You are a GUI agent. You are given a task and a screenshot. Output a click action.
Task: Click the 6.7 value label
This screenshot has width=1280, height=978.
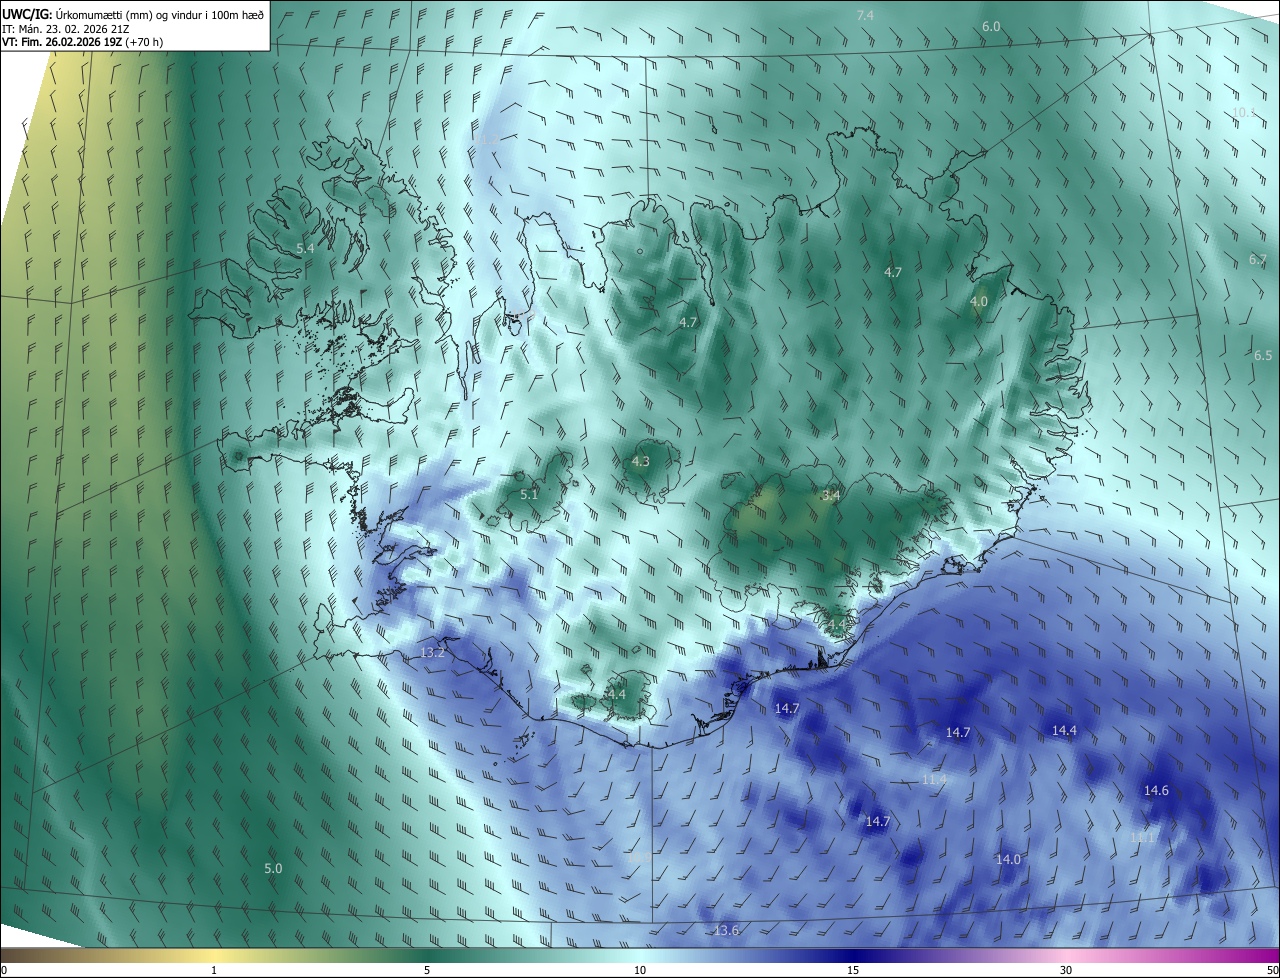click(1258, 260)
